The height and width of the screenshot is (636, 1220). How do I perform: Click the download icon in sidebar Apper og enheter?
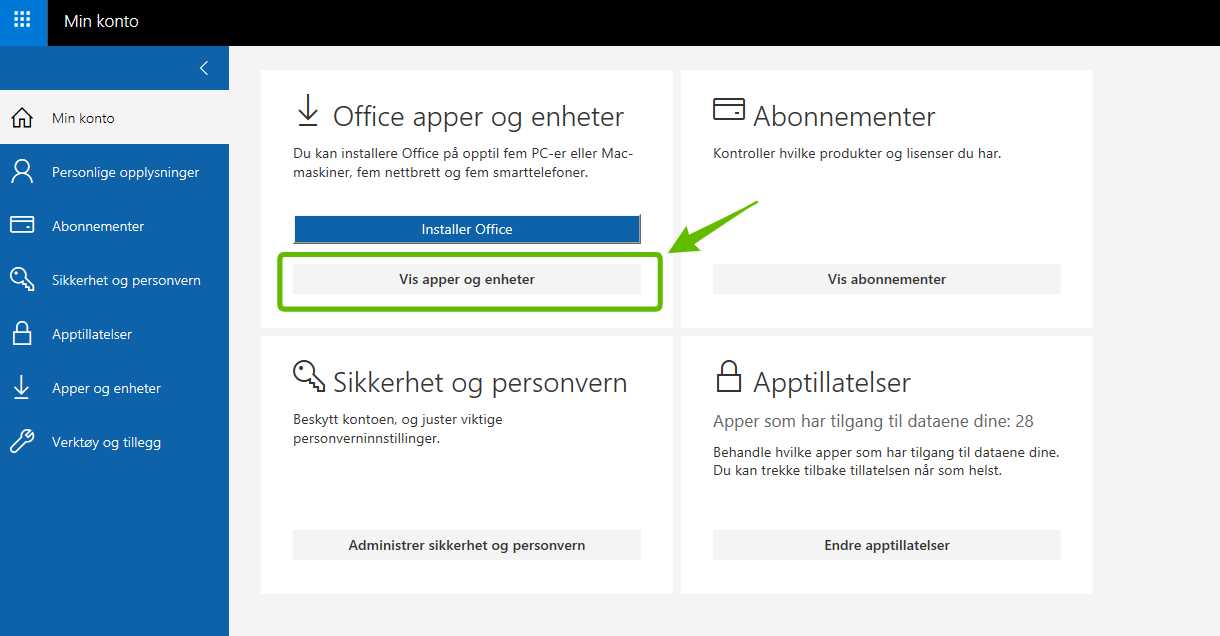click(x=21, y=388)
